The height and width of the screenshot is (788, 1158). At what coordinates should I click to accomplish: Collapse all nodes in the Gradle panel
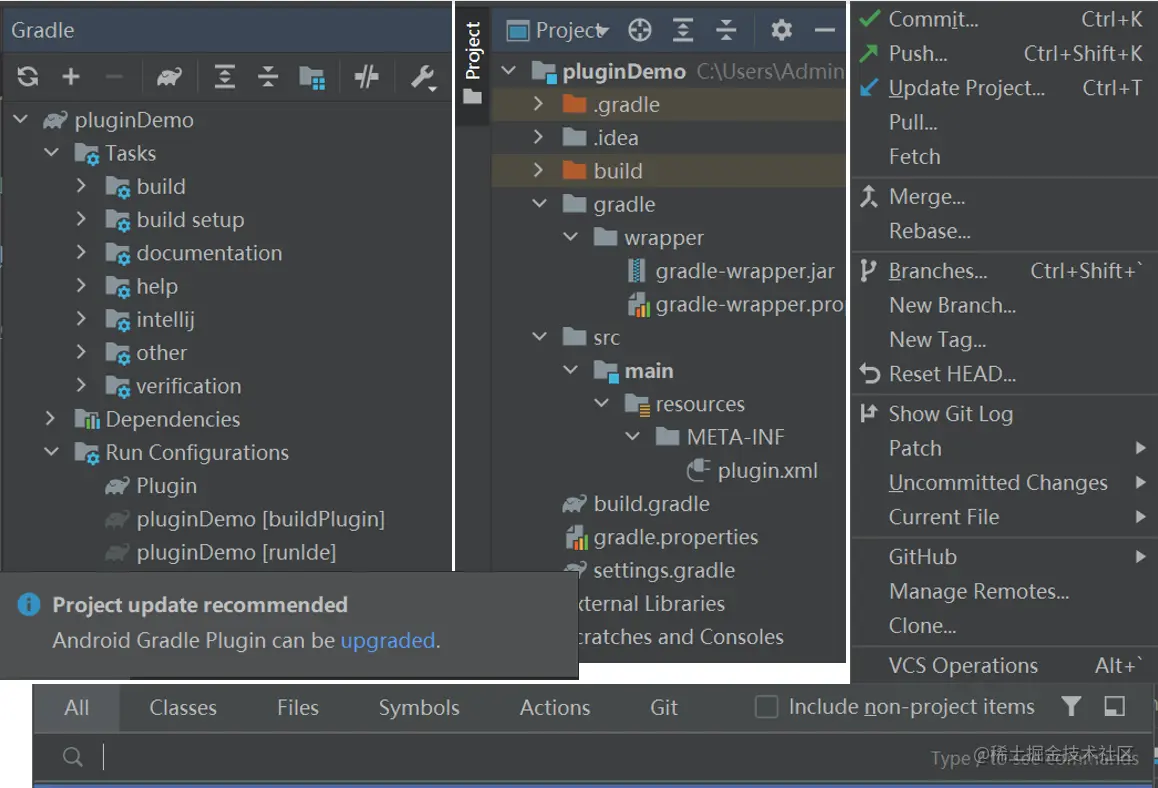(268, 76)
